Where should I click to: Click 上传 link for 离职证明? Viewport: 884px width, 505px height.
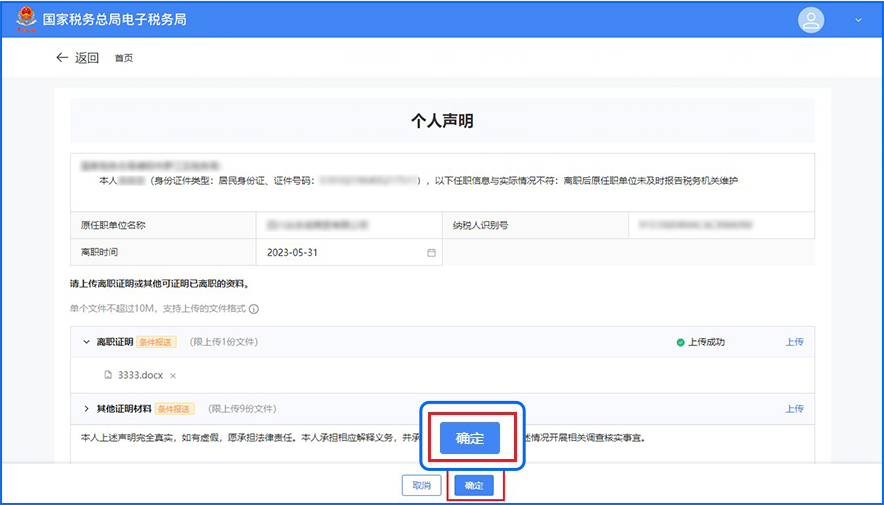794,342
